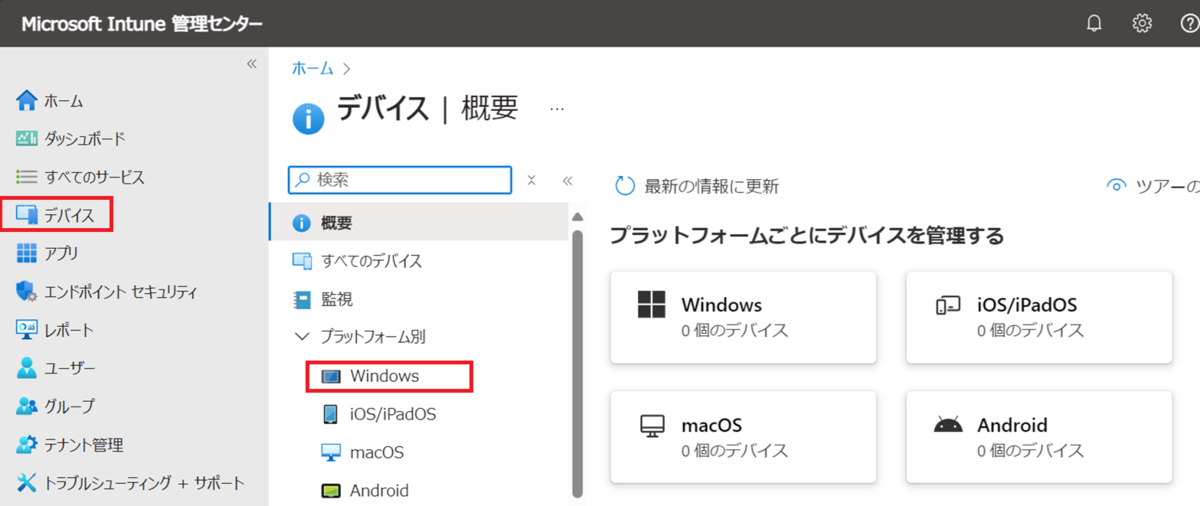This screenshot has height=506, width=1200.
Task: Click the submenu scroll up arrow
Action: pos(577,216)
